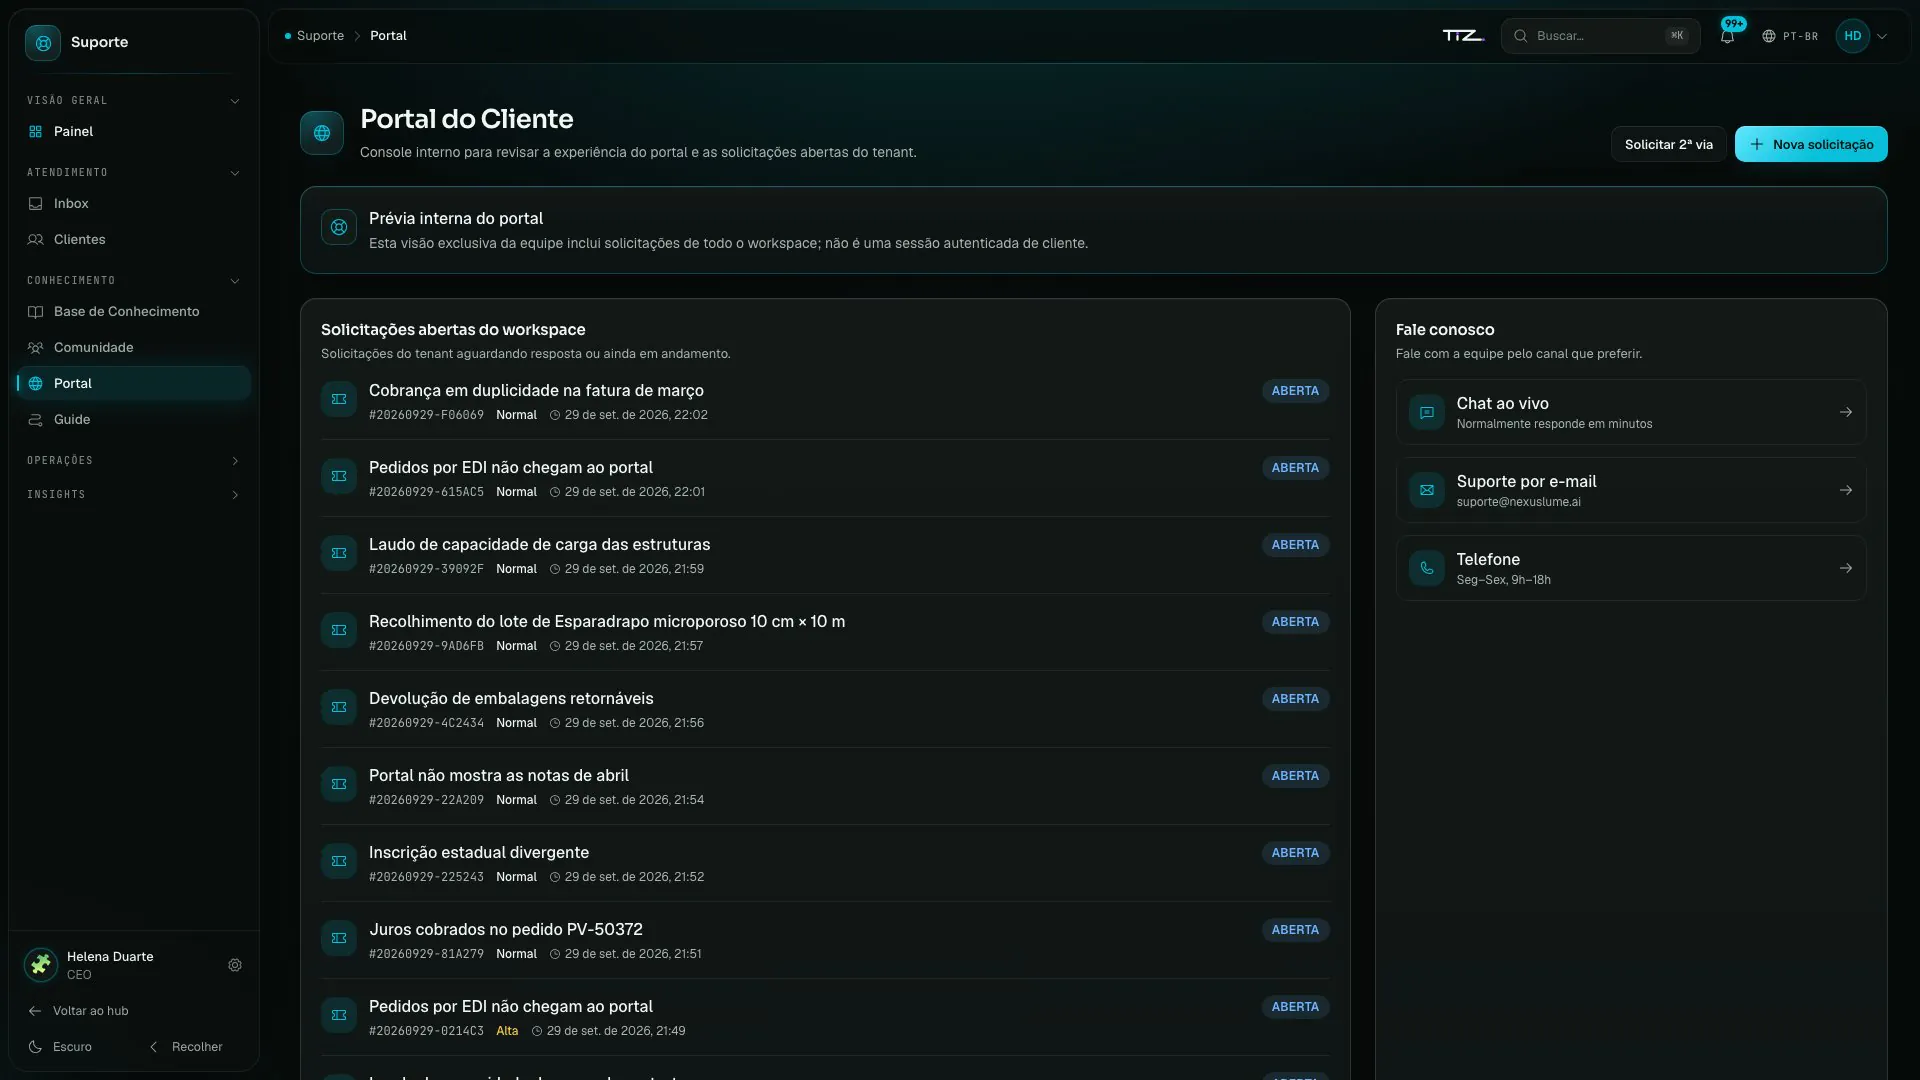The image size is (1920, 1080).
Task: Open Recolhimento do lote de Esparadrapo ticket
Action: pyautogui.click(x=825, y=632)
